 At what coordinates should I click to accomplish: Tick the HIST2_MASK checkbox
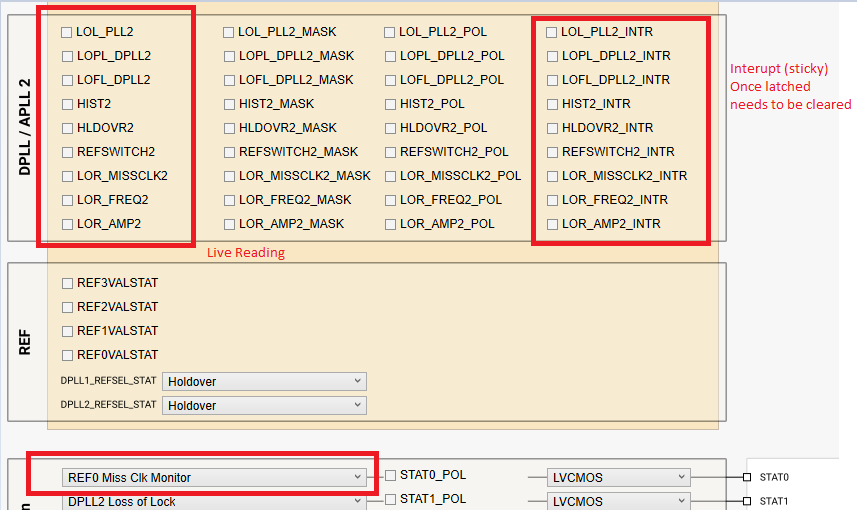coord(229,104)
